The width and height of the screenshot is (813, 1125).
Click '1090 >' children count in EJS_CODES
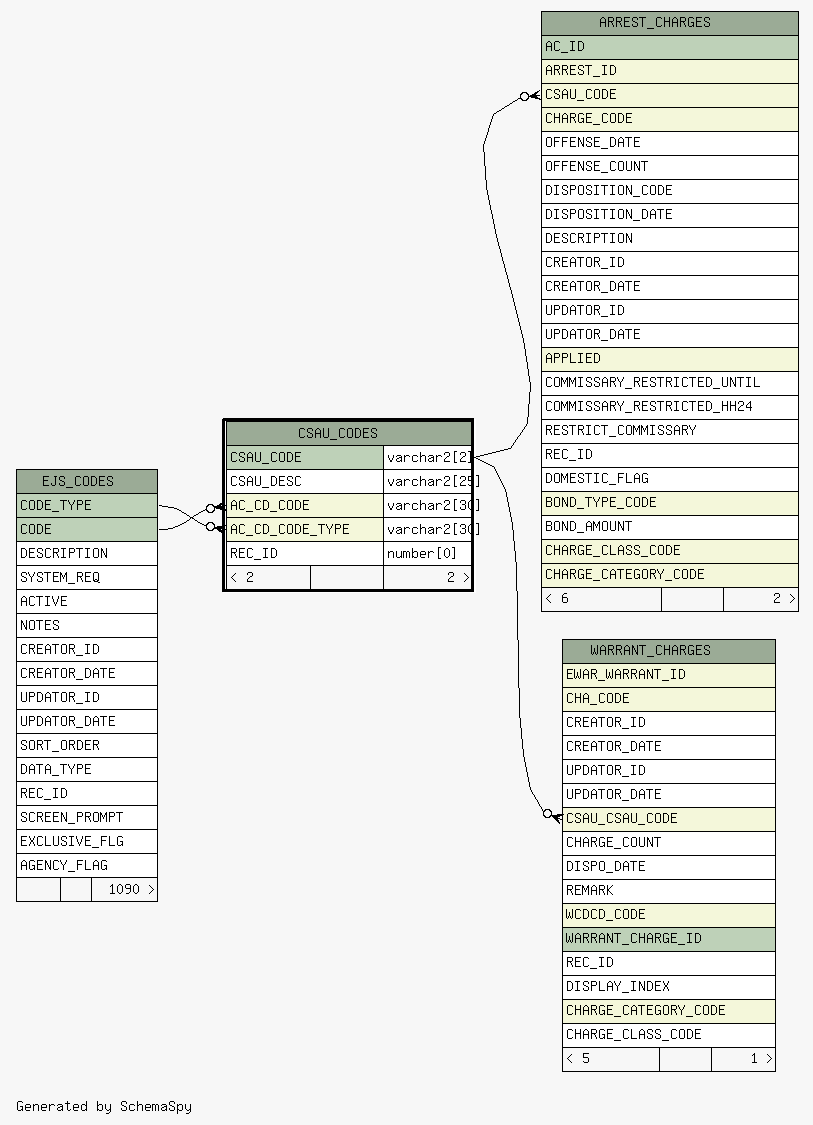[124, 890]
